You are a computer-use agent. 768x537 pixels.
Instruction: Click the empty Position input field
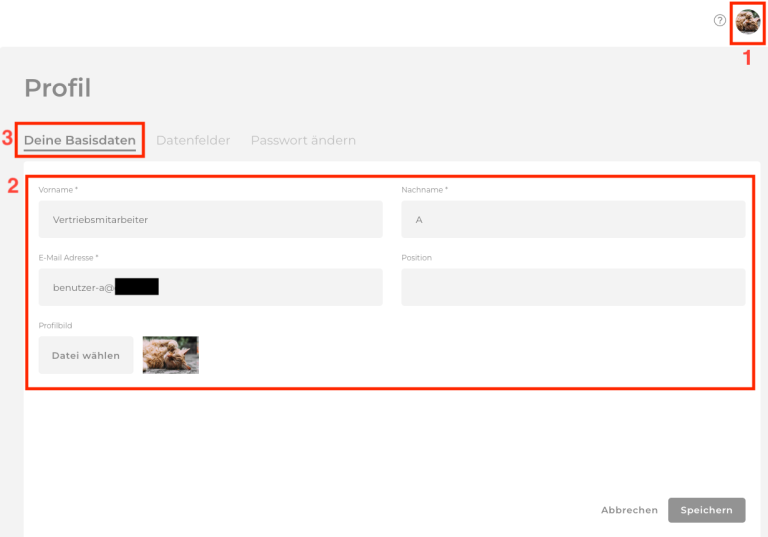click(573, 287)
